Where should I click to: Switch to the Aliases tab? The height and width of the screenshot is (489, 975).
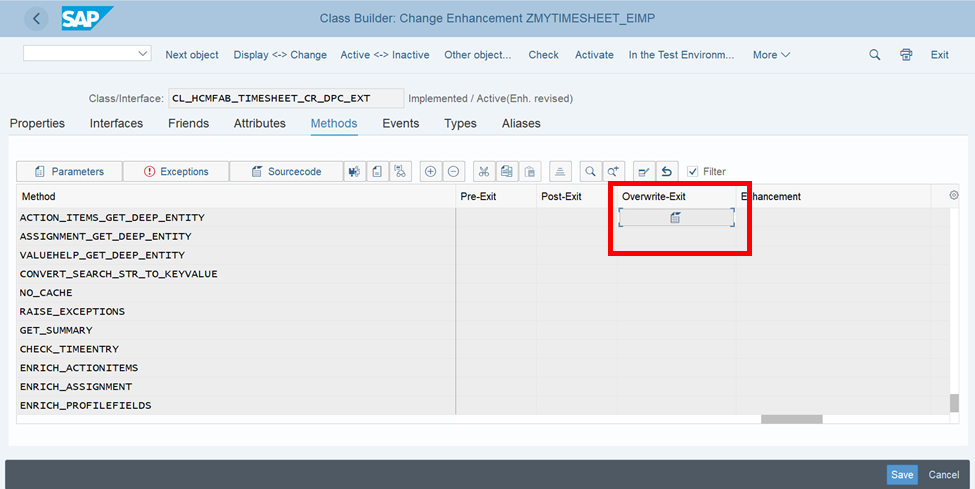(521, 123)
